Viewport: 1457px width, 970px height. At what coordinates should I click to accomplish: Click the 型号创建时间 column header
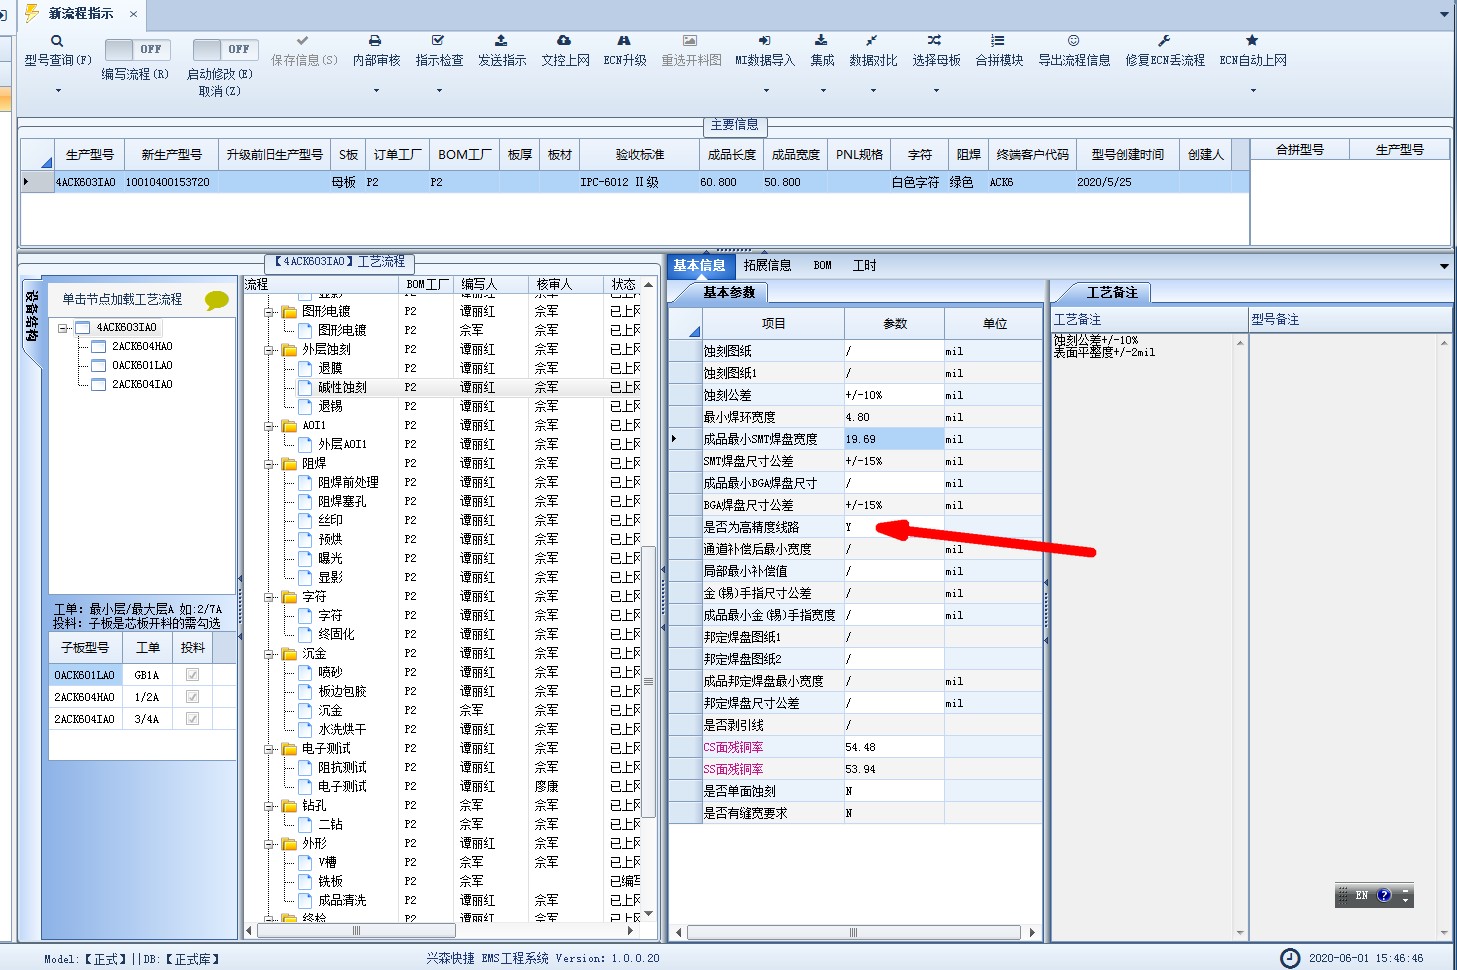click(x=1127, y=154)
